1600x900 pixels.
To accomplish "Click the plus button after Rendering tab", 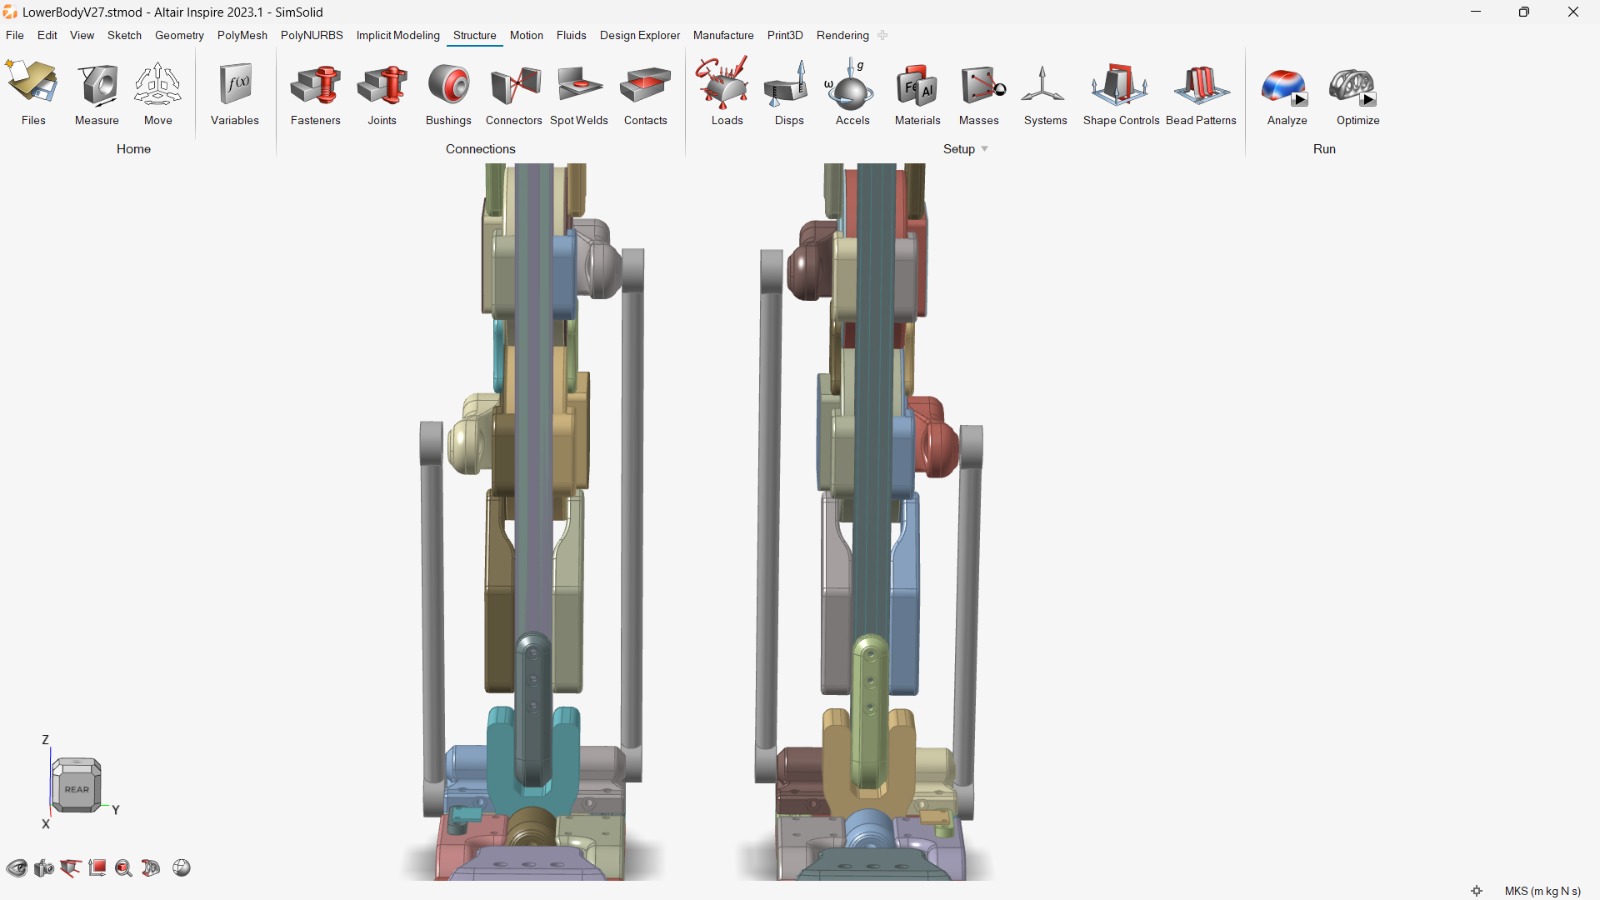I will 882,35.
